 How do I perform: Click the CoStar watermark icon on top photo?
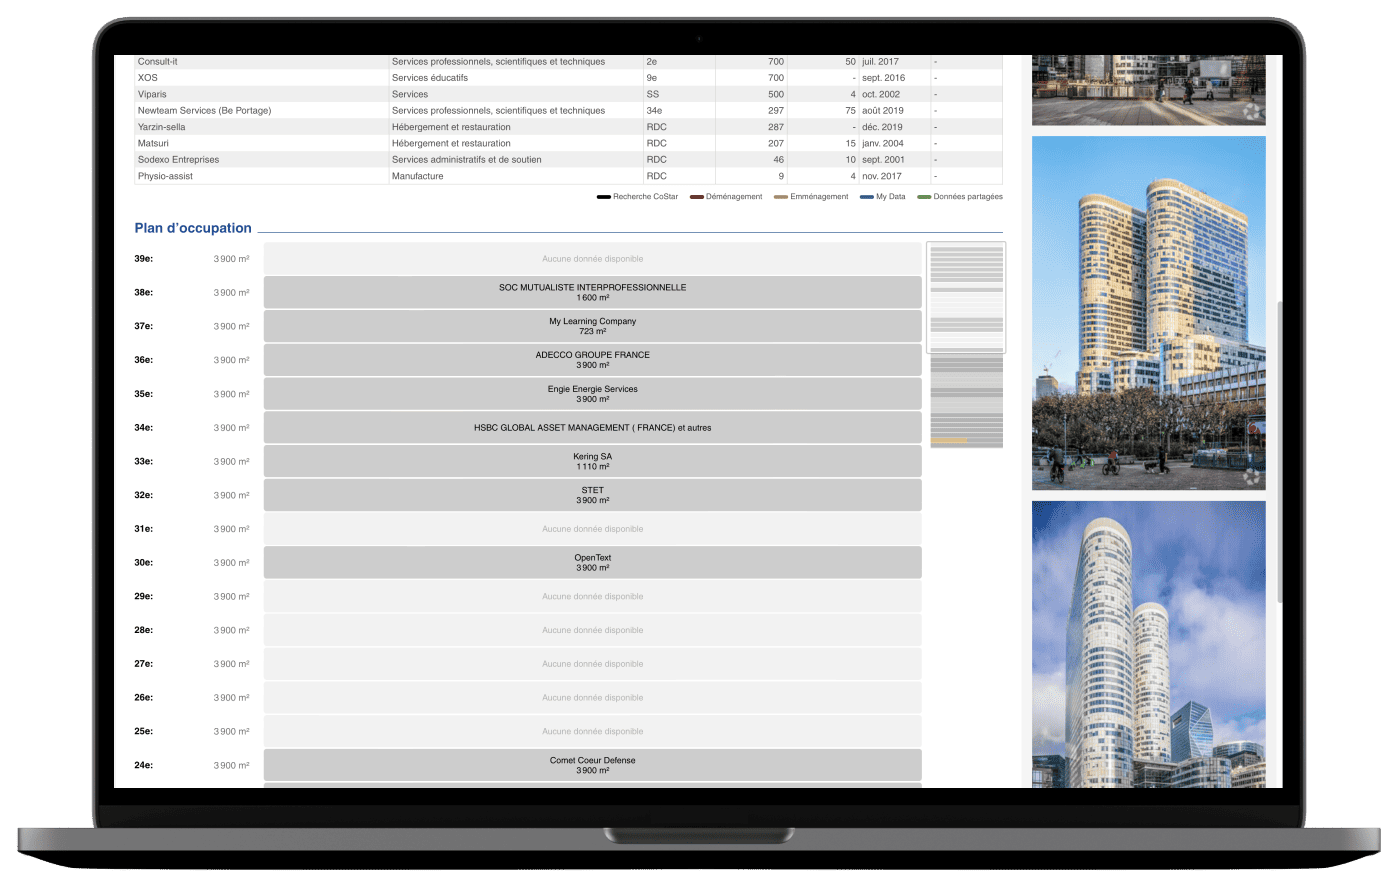click(x=1251, y=112)
